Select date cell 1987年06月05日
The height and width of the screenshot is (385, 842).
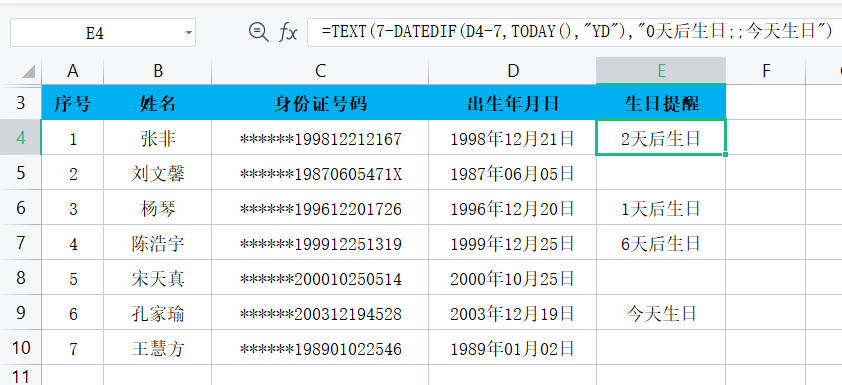(513, 173)
